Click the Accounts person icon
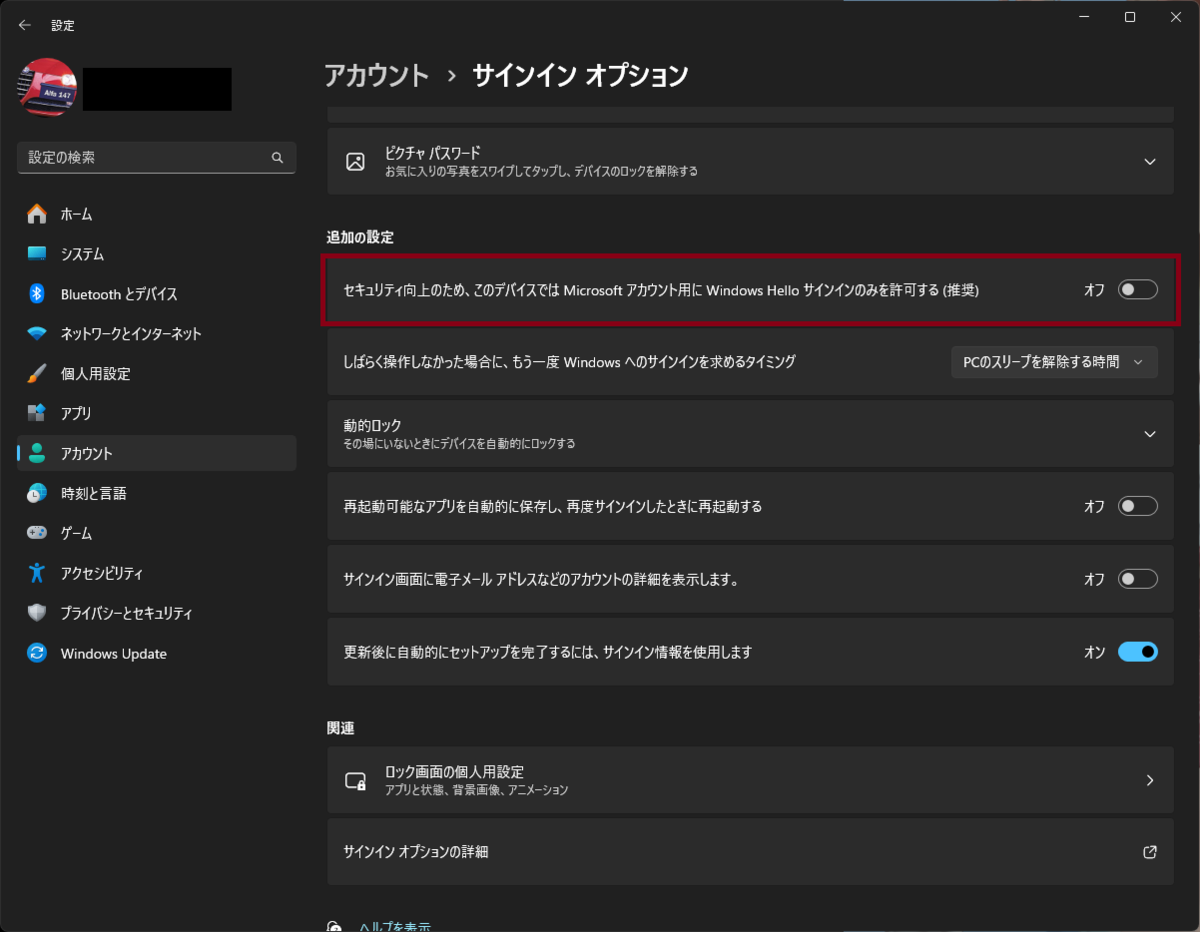Screen dimensions: 1200x932 click(x=37, y=453)
